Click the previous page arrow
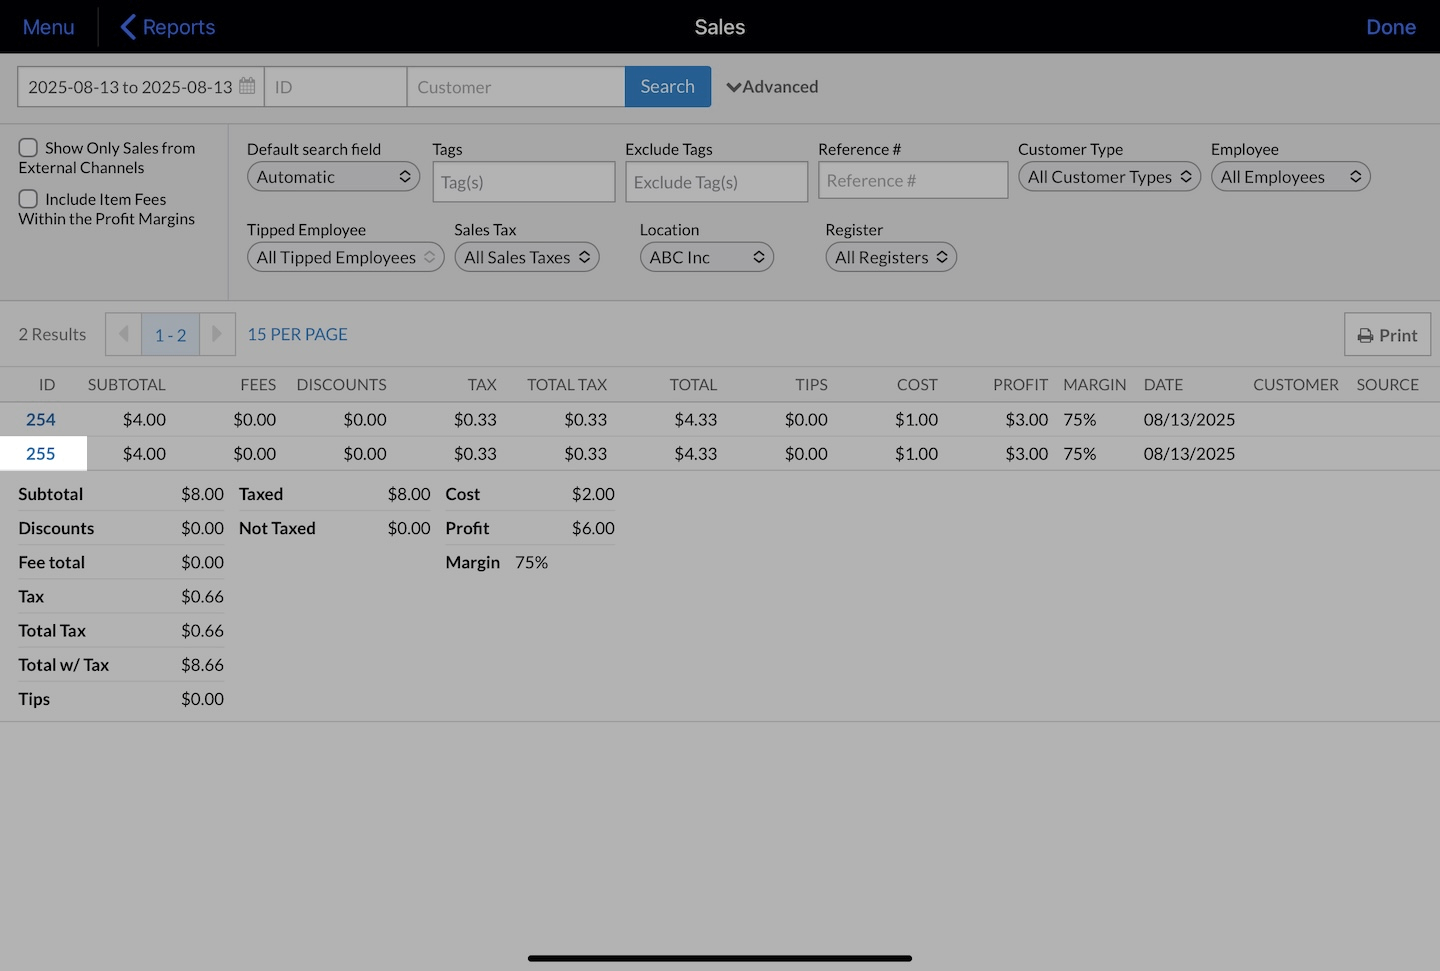The image size is (1440, 971). 123,334
